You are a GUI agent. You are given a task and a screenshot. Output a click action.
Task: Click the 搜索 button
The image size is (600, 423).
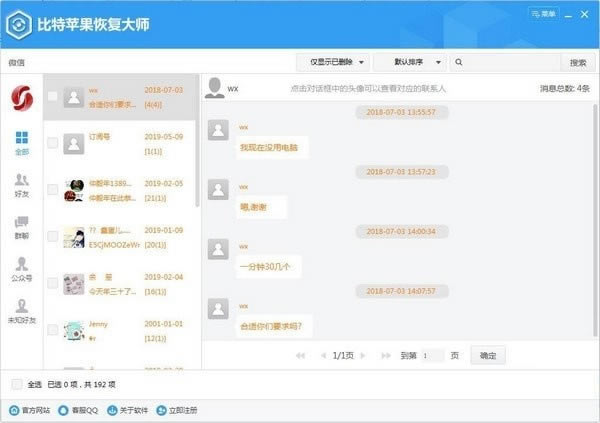[x=578, y=62]
